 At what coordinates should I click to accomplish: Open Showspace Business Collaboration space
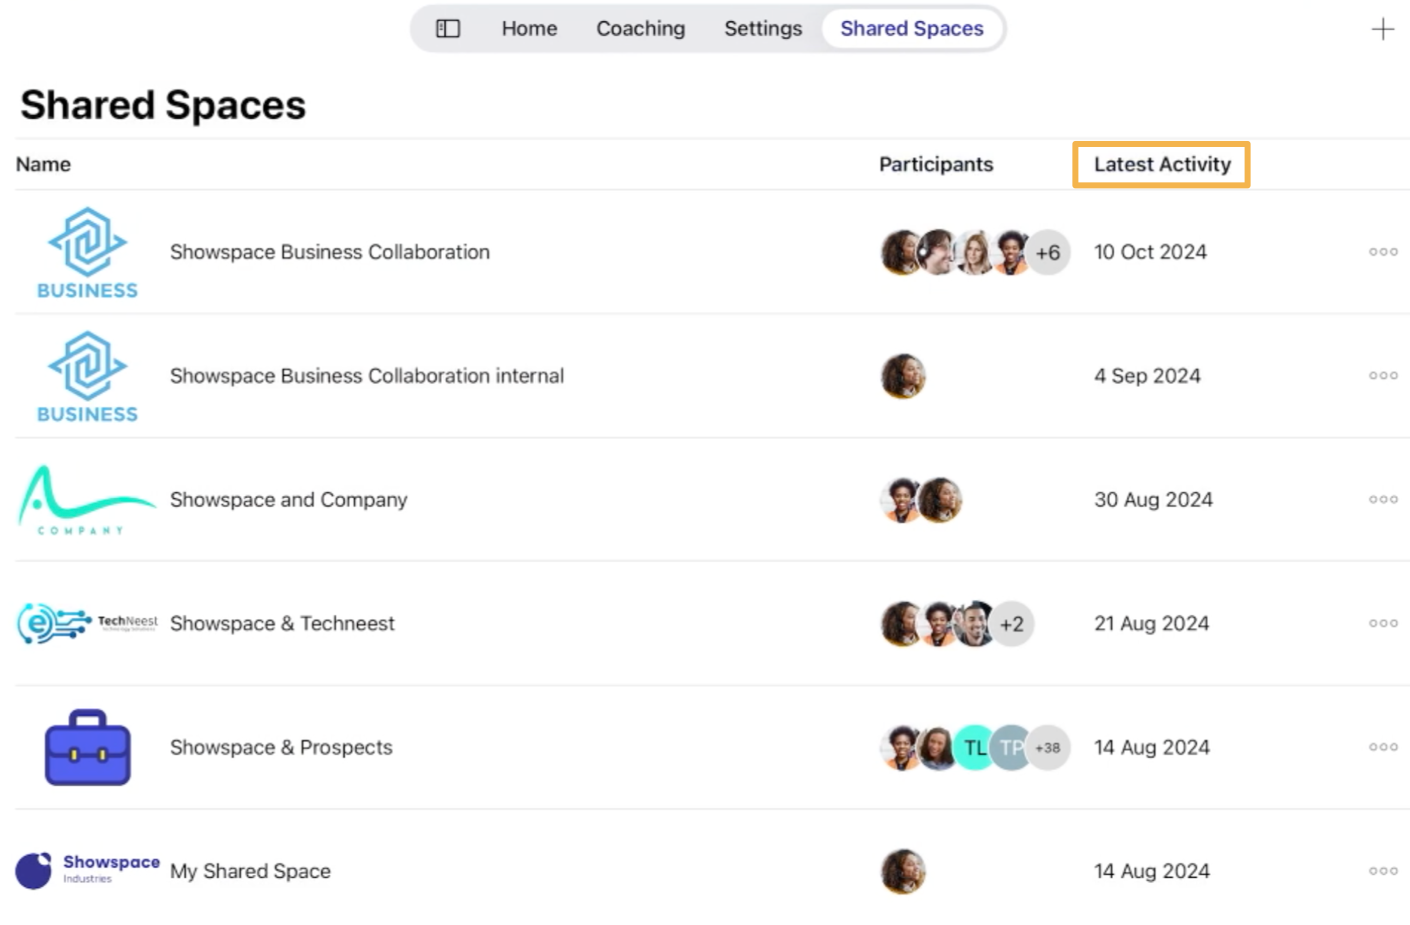click(329, 252)
